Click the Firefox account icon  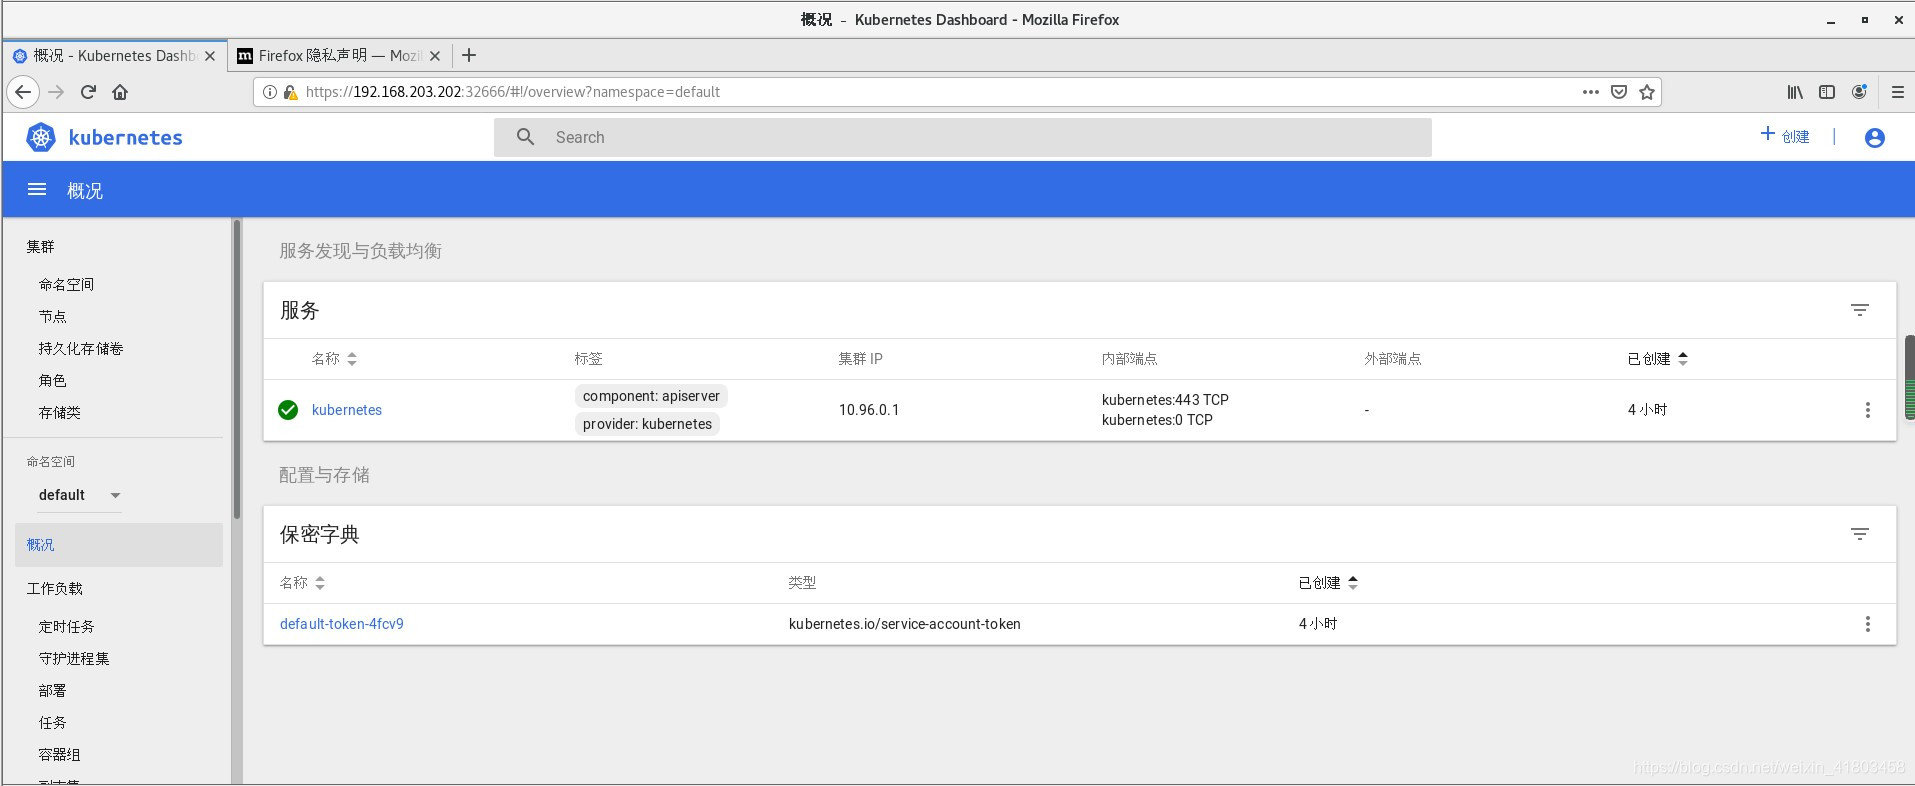click(1859, 92)
